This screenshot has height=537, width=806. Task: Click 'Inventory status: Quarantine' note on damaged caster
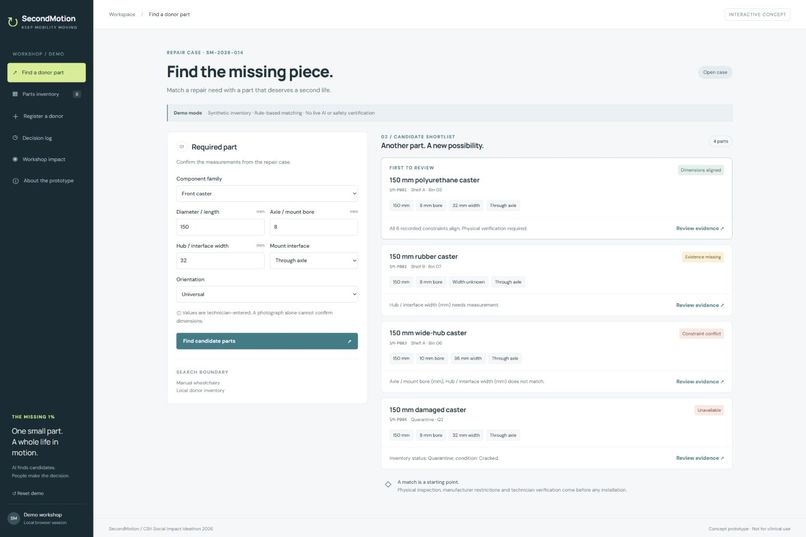point(444,458)
